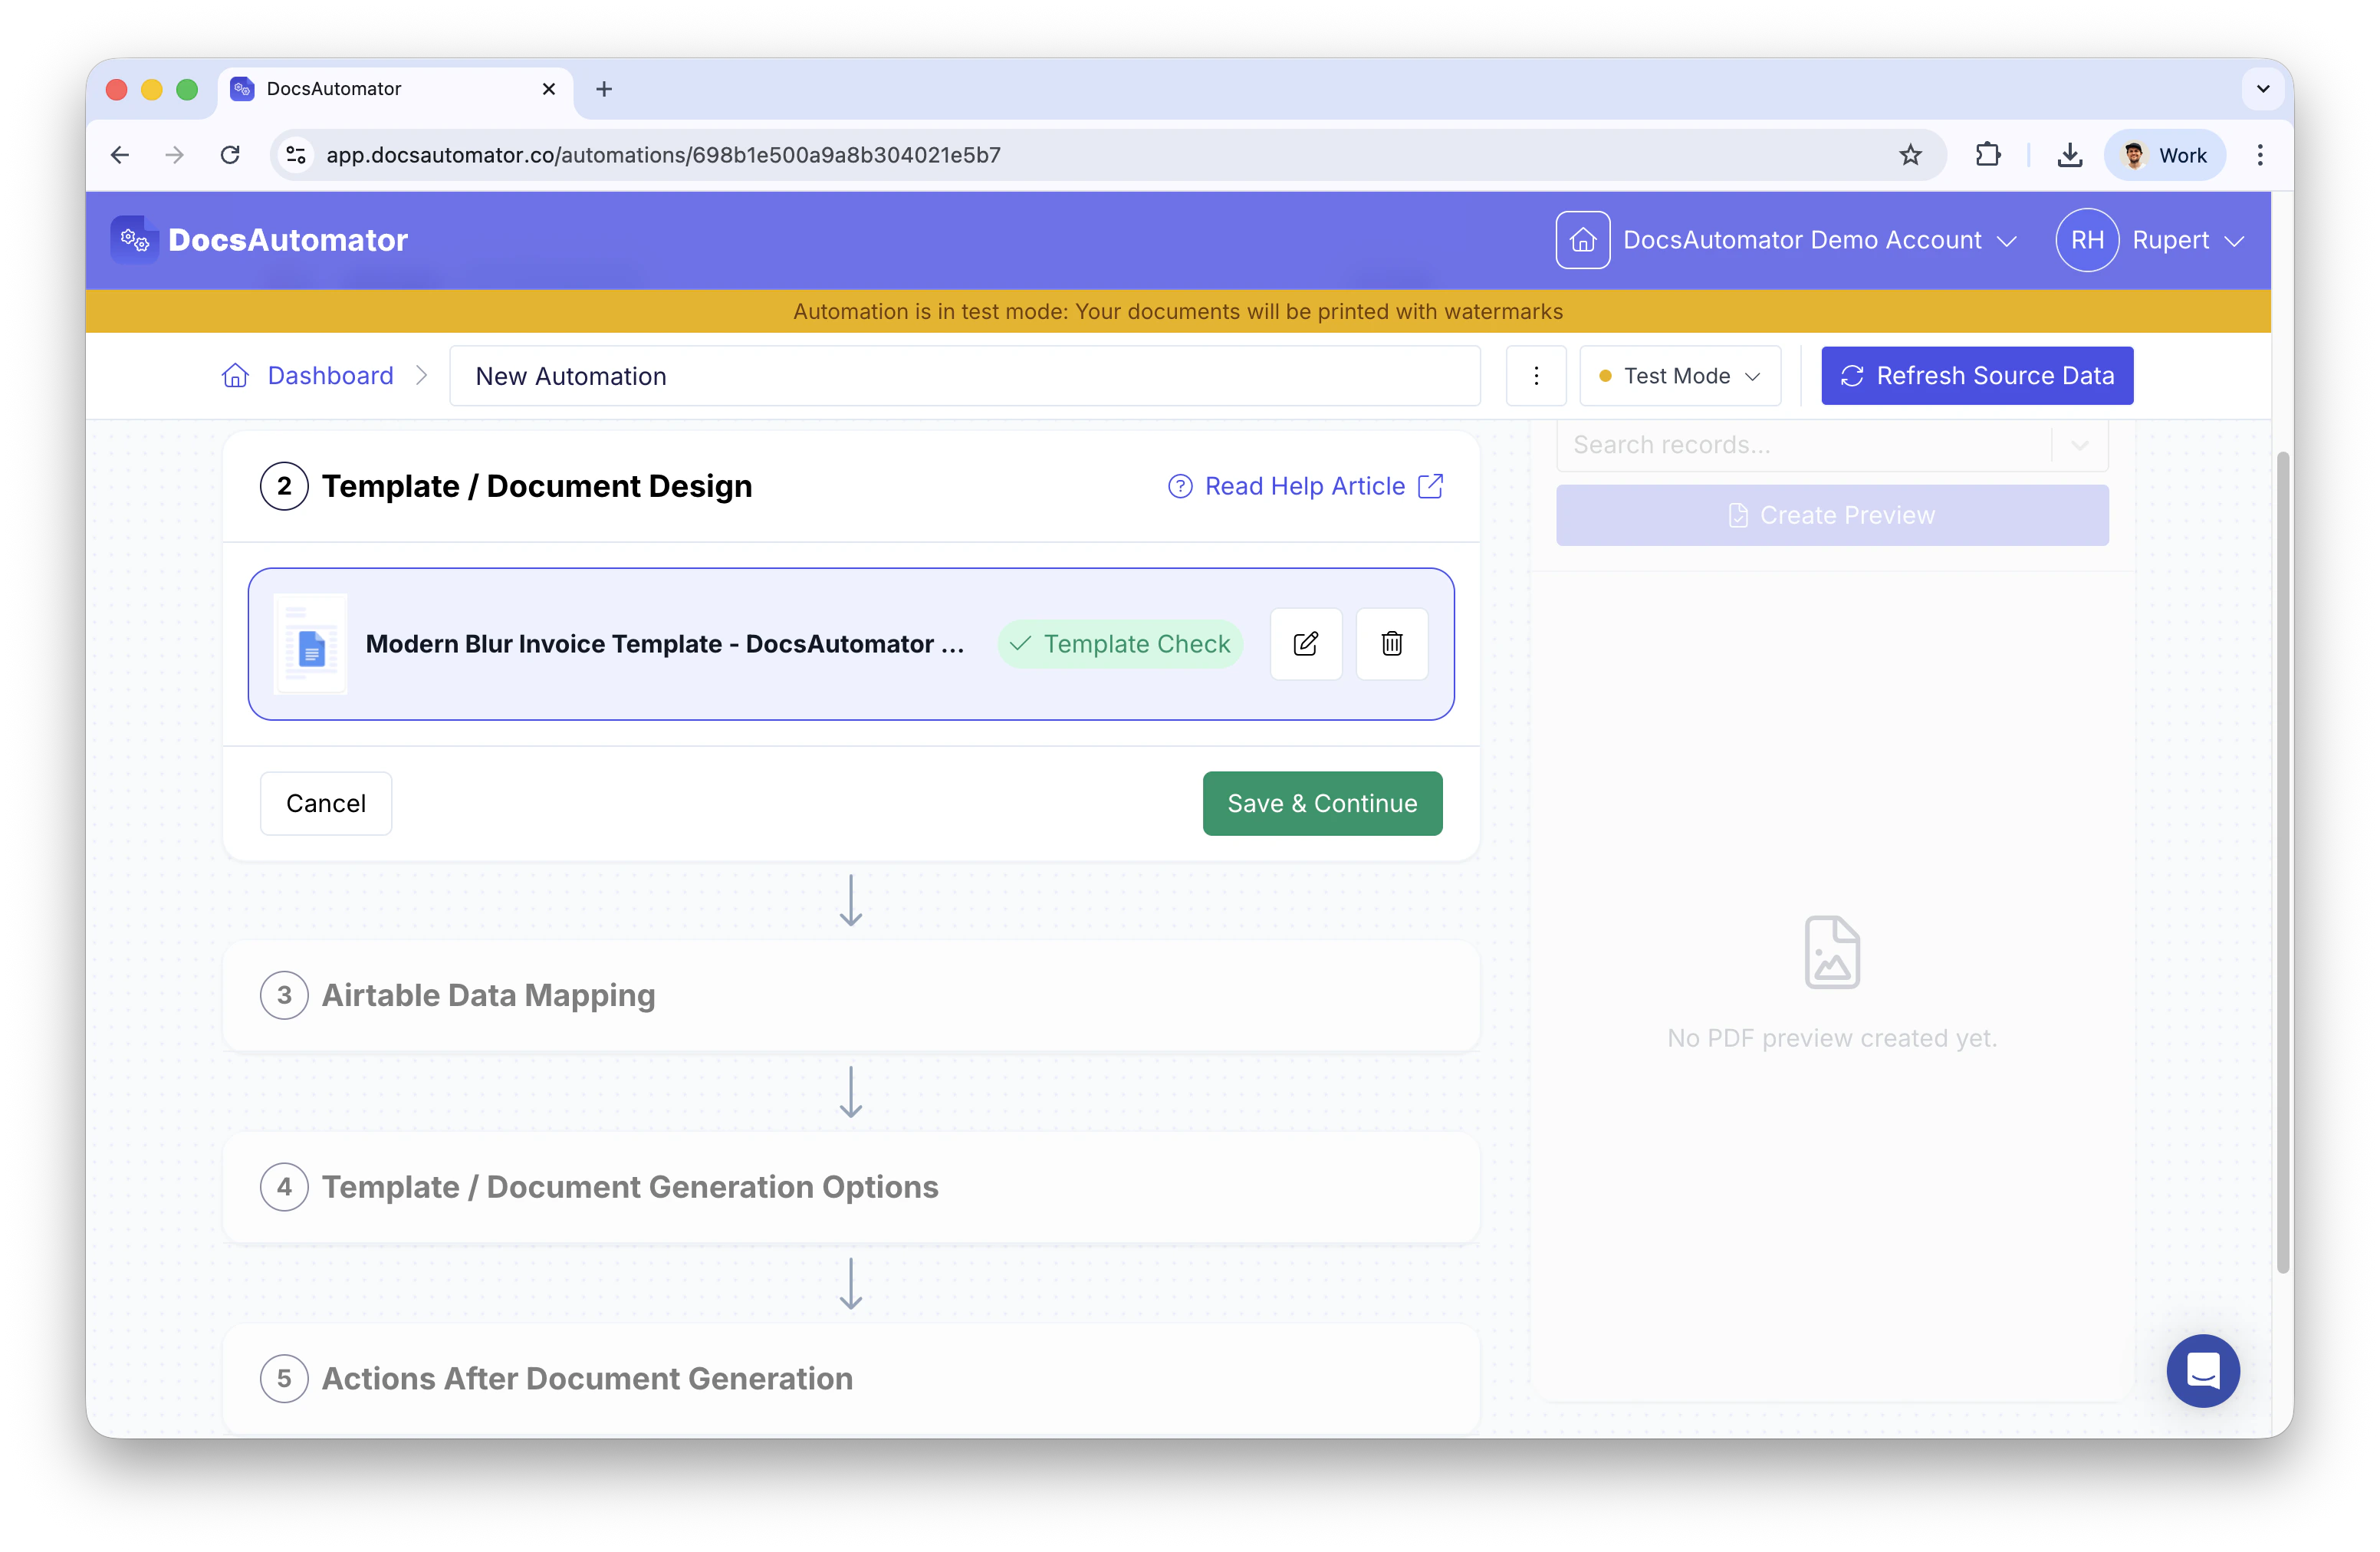The height and width of the screenshot is (1552, 2380).
Task: Expand the tab search dropdown arrow
Action: coord(2263,89)
